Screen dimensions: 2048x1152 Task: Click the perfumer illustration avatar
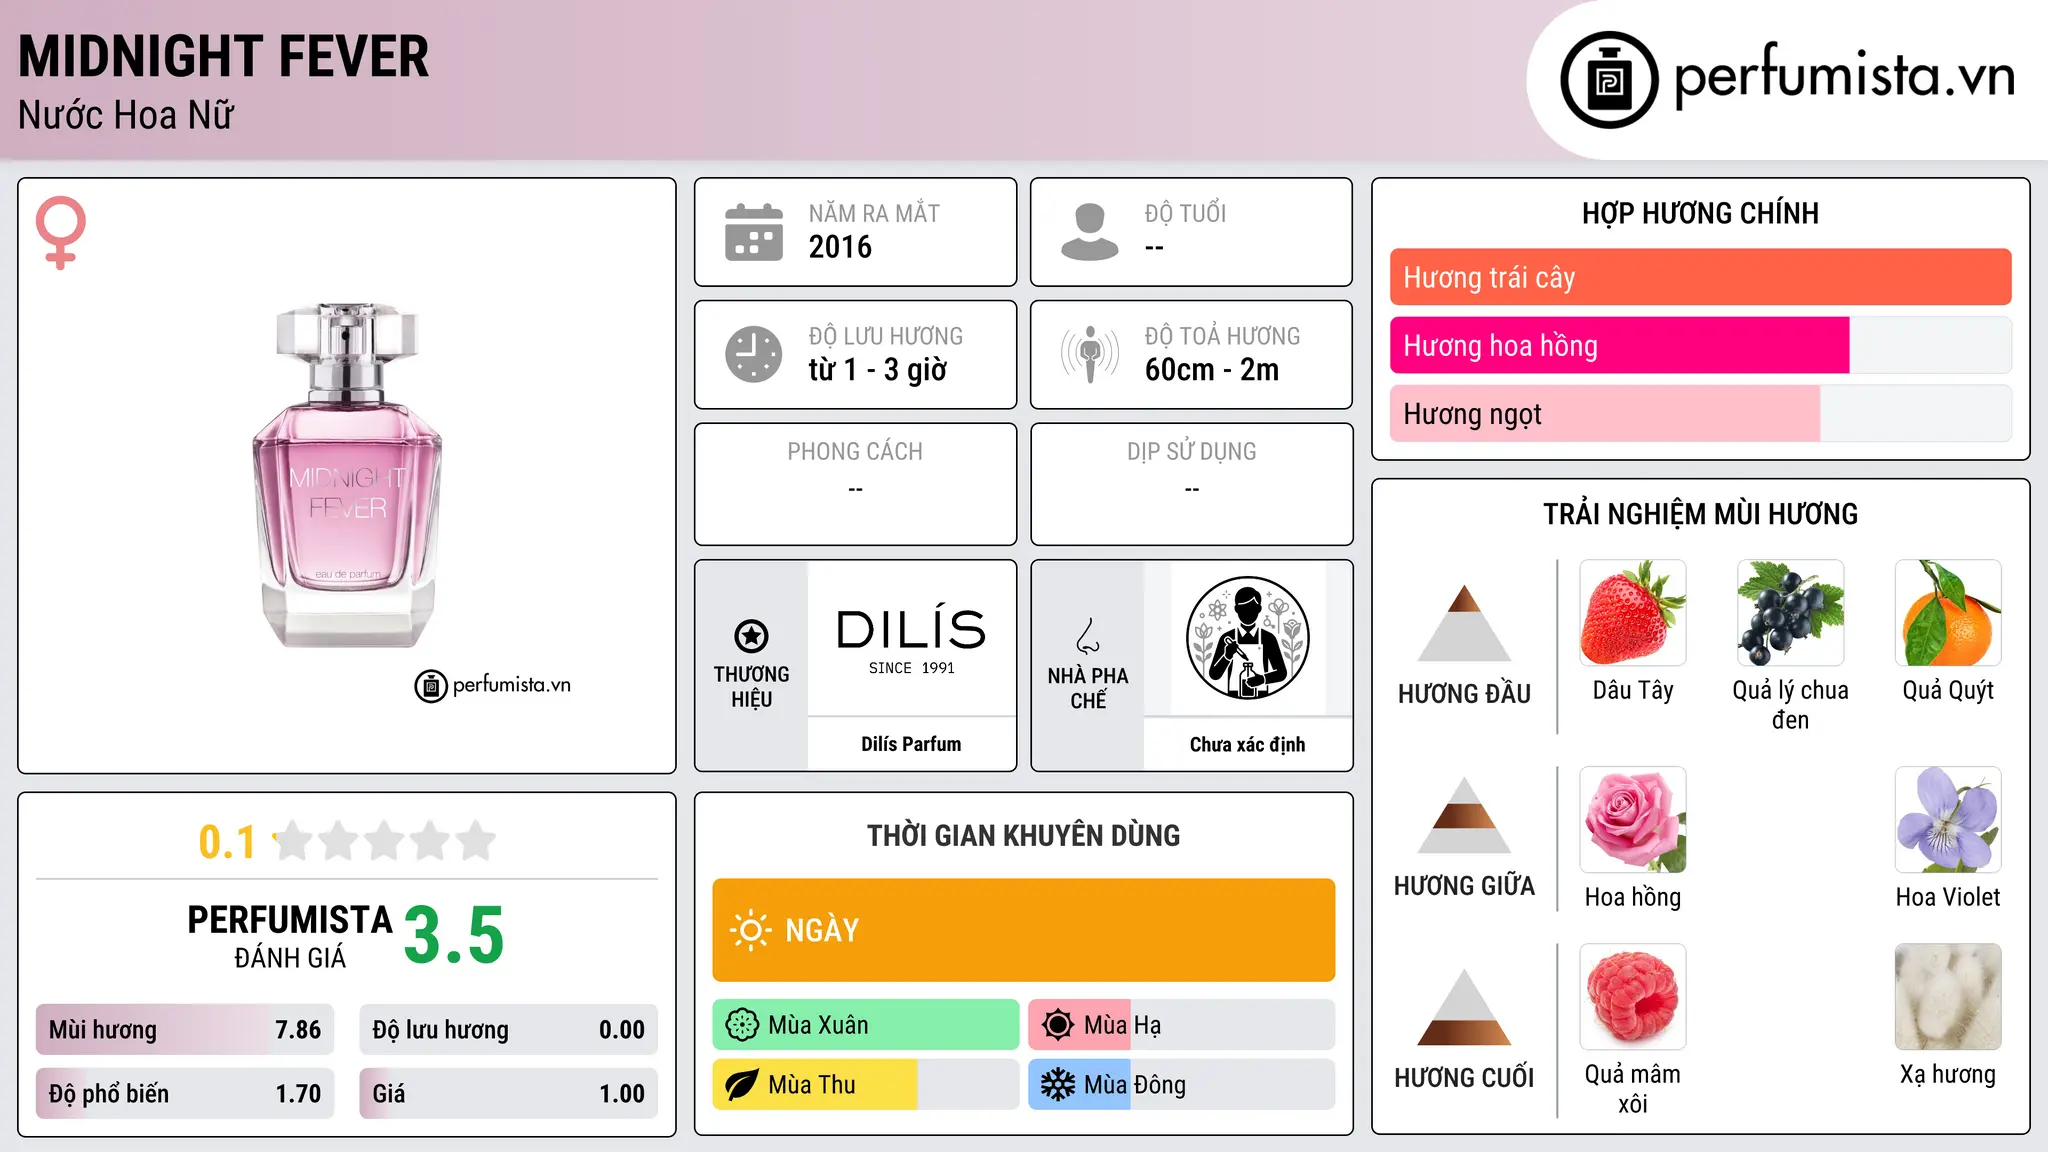coord(1247,638)
